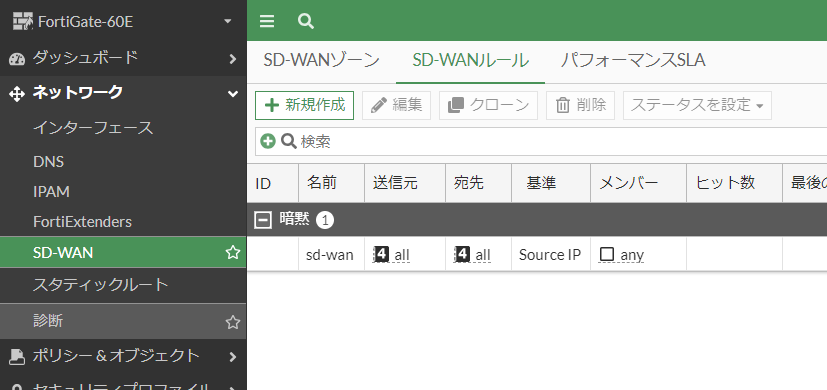Sort by 宛先 column header
Screen dimensions: 827x390
point(478,183)
